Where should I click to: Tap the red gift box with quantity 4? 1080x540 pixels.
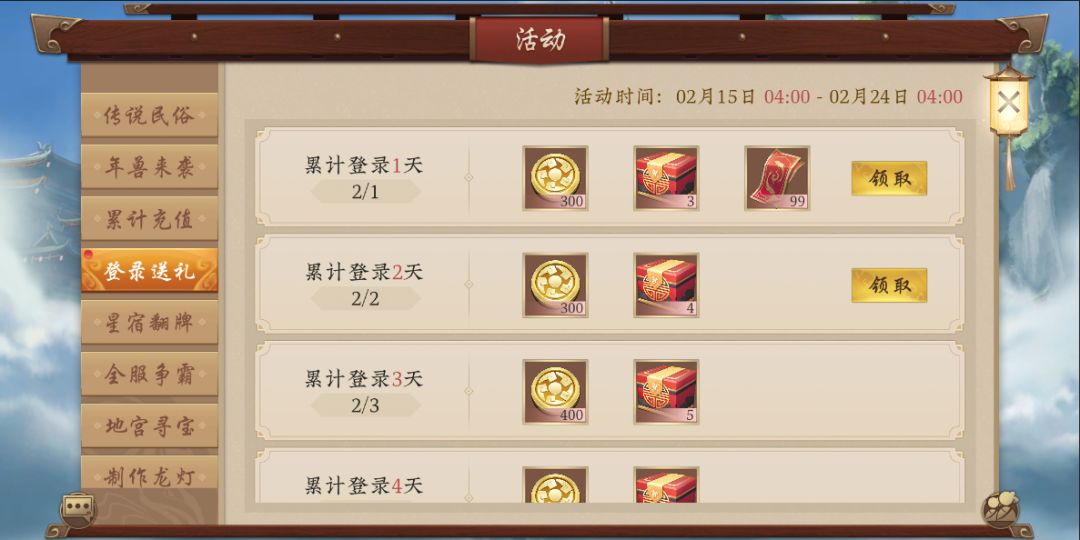pos(666,284)
